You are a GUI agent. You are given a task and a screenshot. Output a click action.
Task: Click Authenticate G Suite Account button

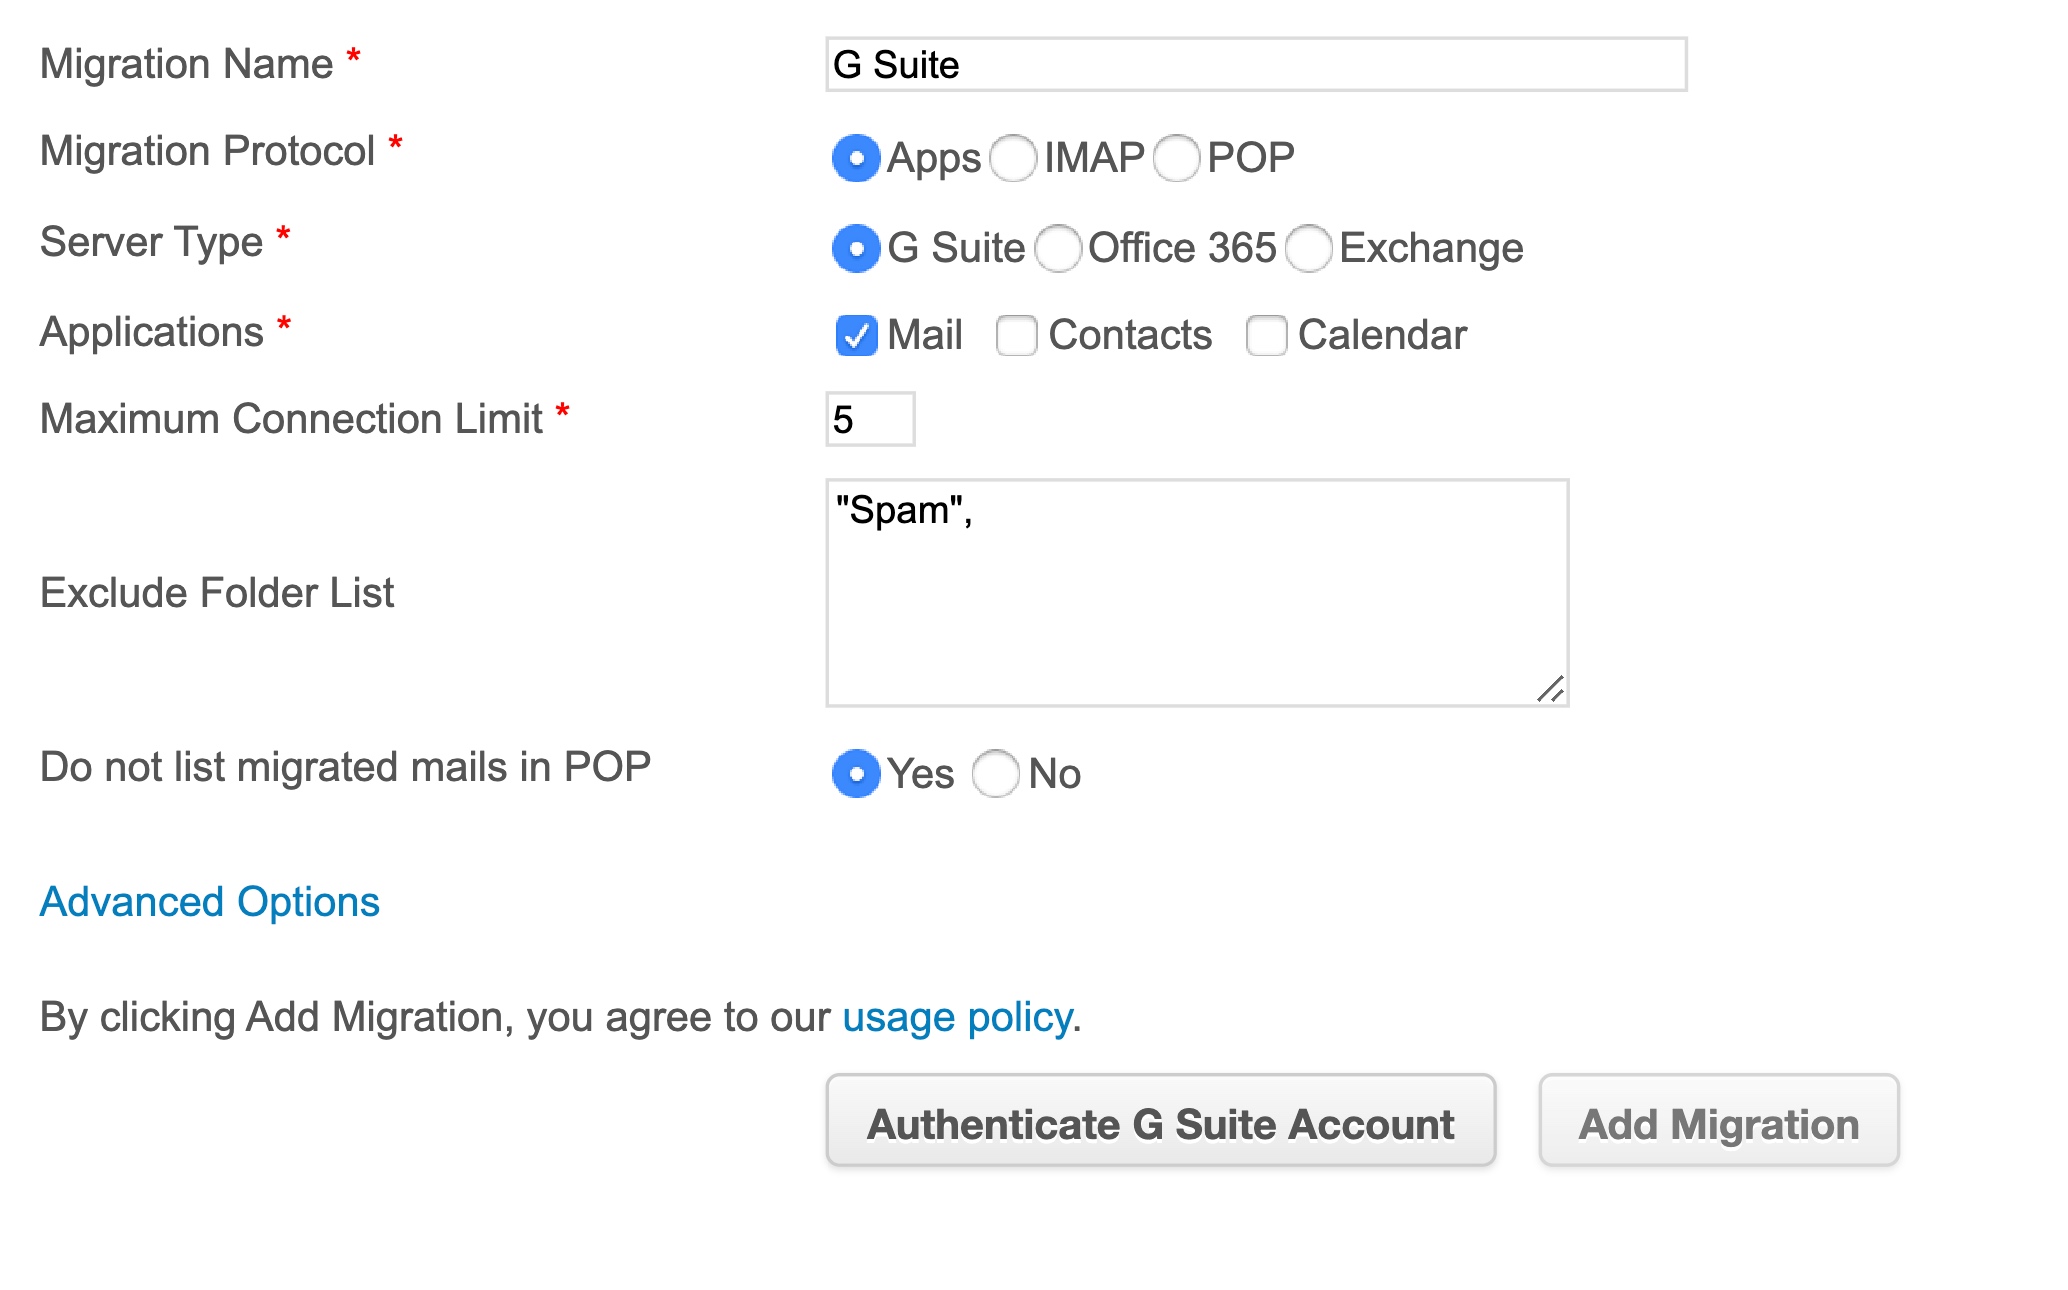coord(1161,1121)
